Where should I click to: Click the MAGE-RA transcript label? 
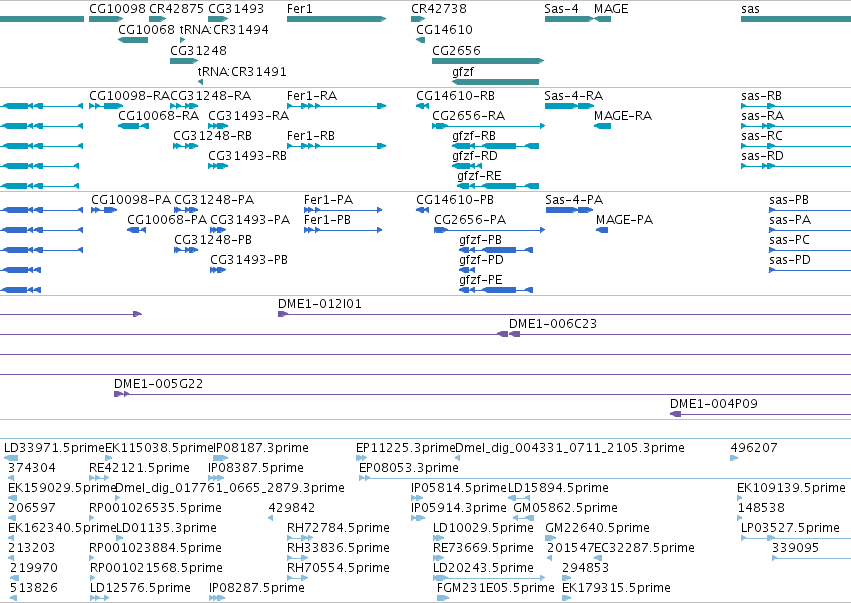[623, 116]
